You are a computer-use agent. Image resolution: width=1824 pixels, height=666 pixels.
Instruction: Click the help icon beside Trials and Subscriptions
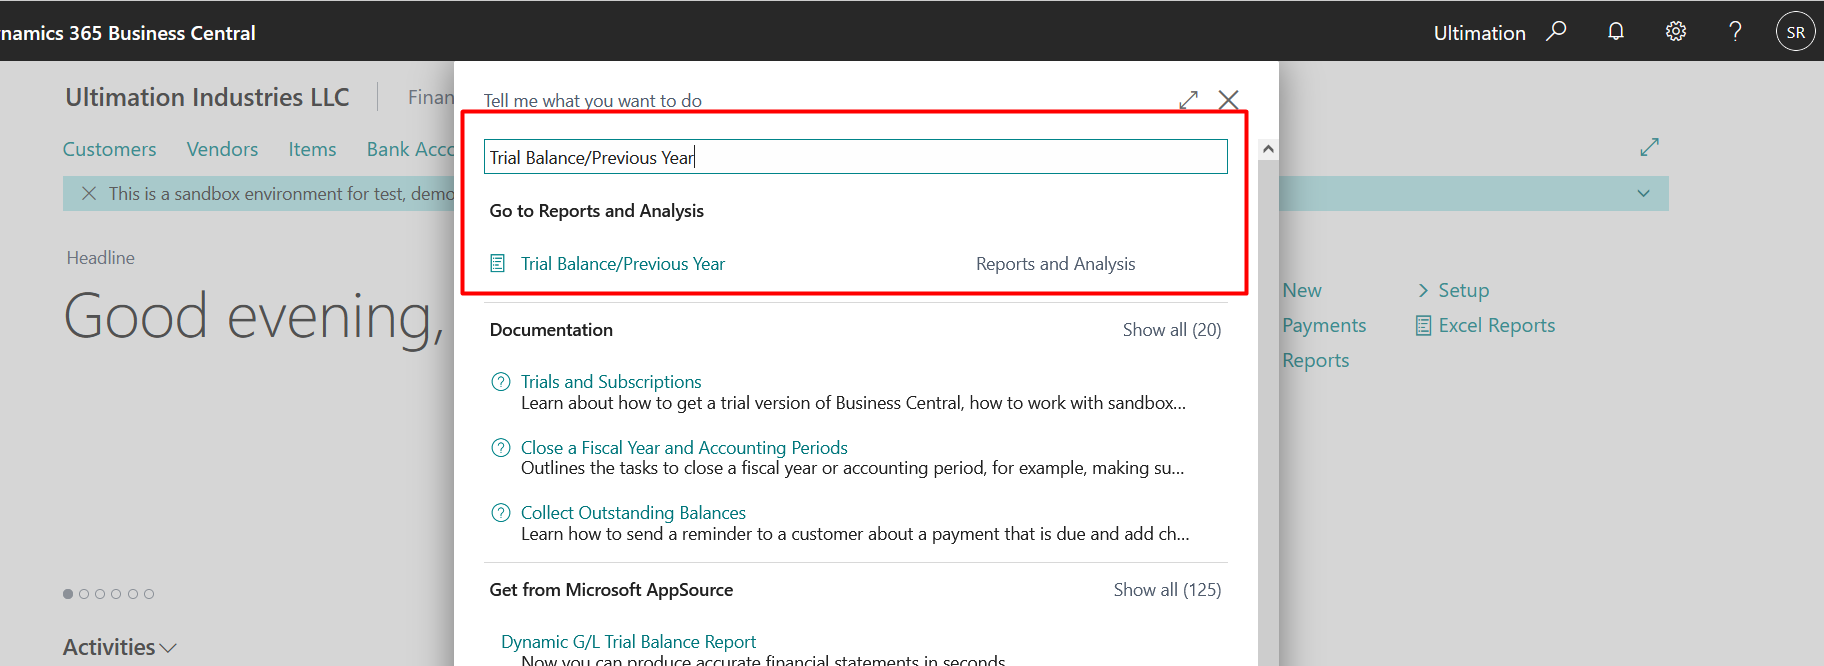(501, 382)
